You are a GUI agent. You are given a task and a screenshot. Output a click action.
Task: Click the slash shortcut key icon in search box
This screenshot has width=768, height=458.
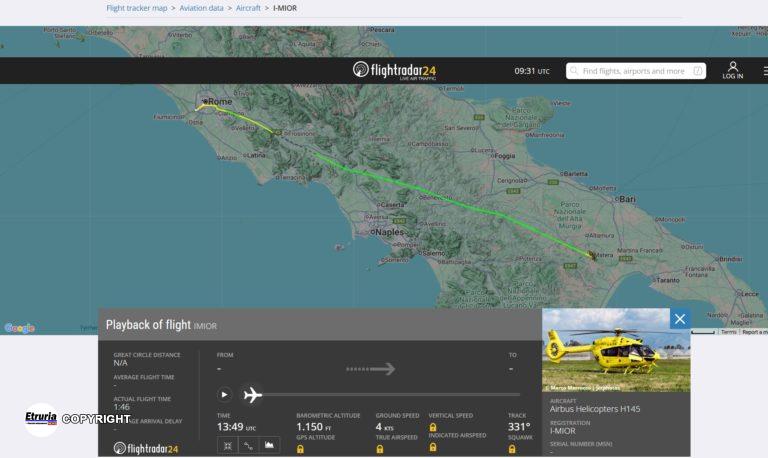pos(697,71)
